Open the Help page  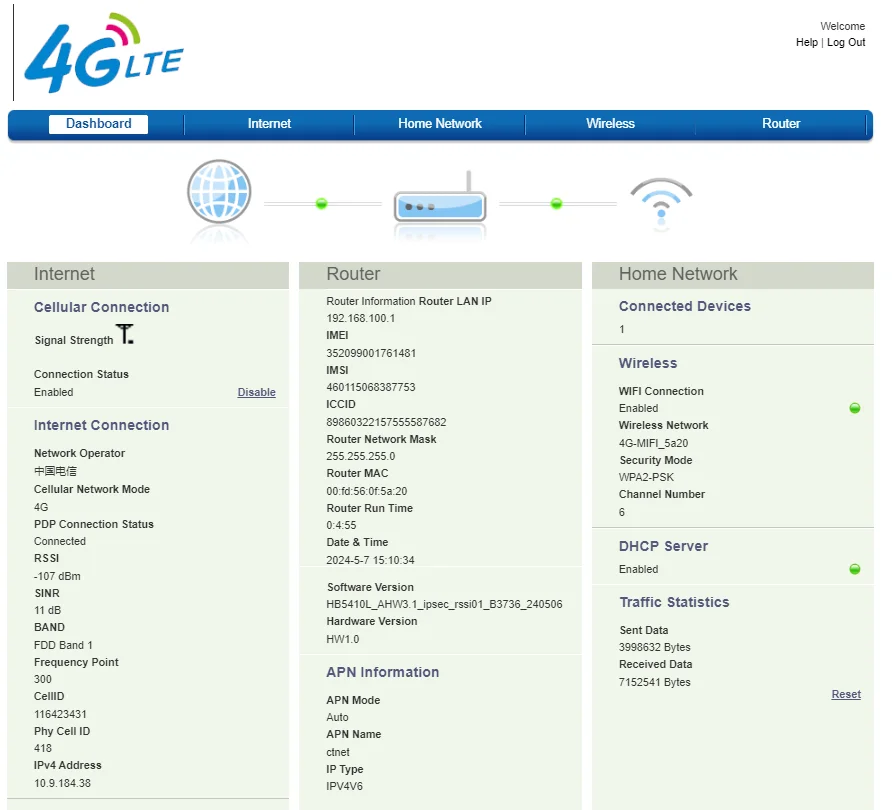click(x=806, y=43)
